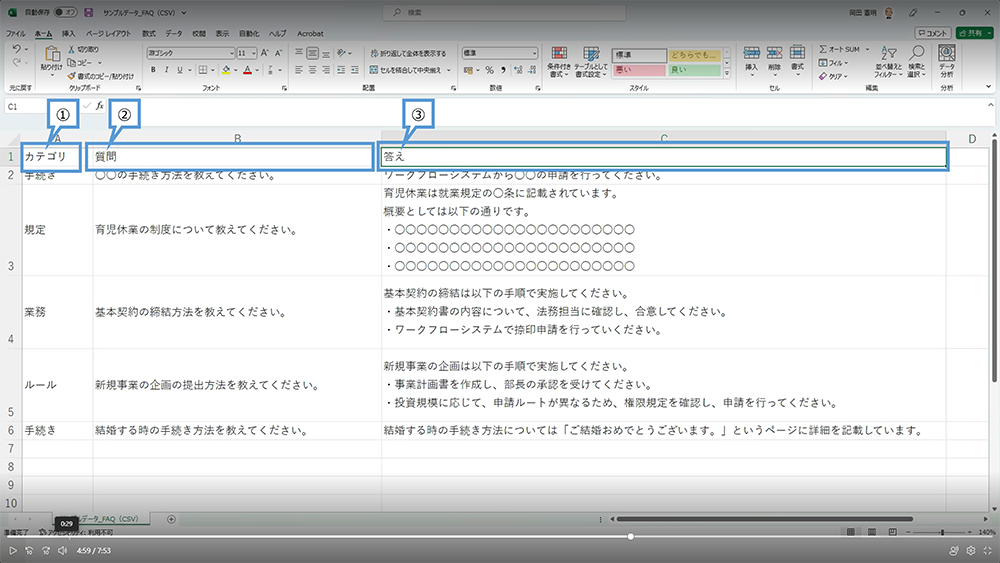Expand the Merge and Center (セルを結合して中央揃え) dropdown arrow
The height and width of the screenshot is (563, 1000).
[449, 70]
